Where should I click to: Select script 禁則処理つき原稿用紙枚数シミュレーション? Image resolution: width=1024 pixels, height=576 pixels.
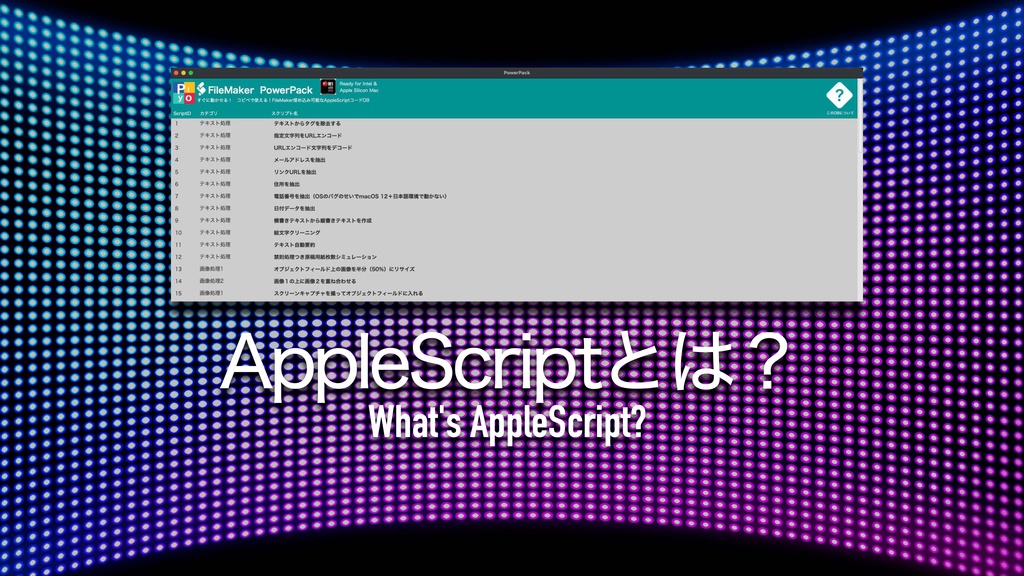tap(325, 257)
